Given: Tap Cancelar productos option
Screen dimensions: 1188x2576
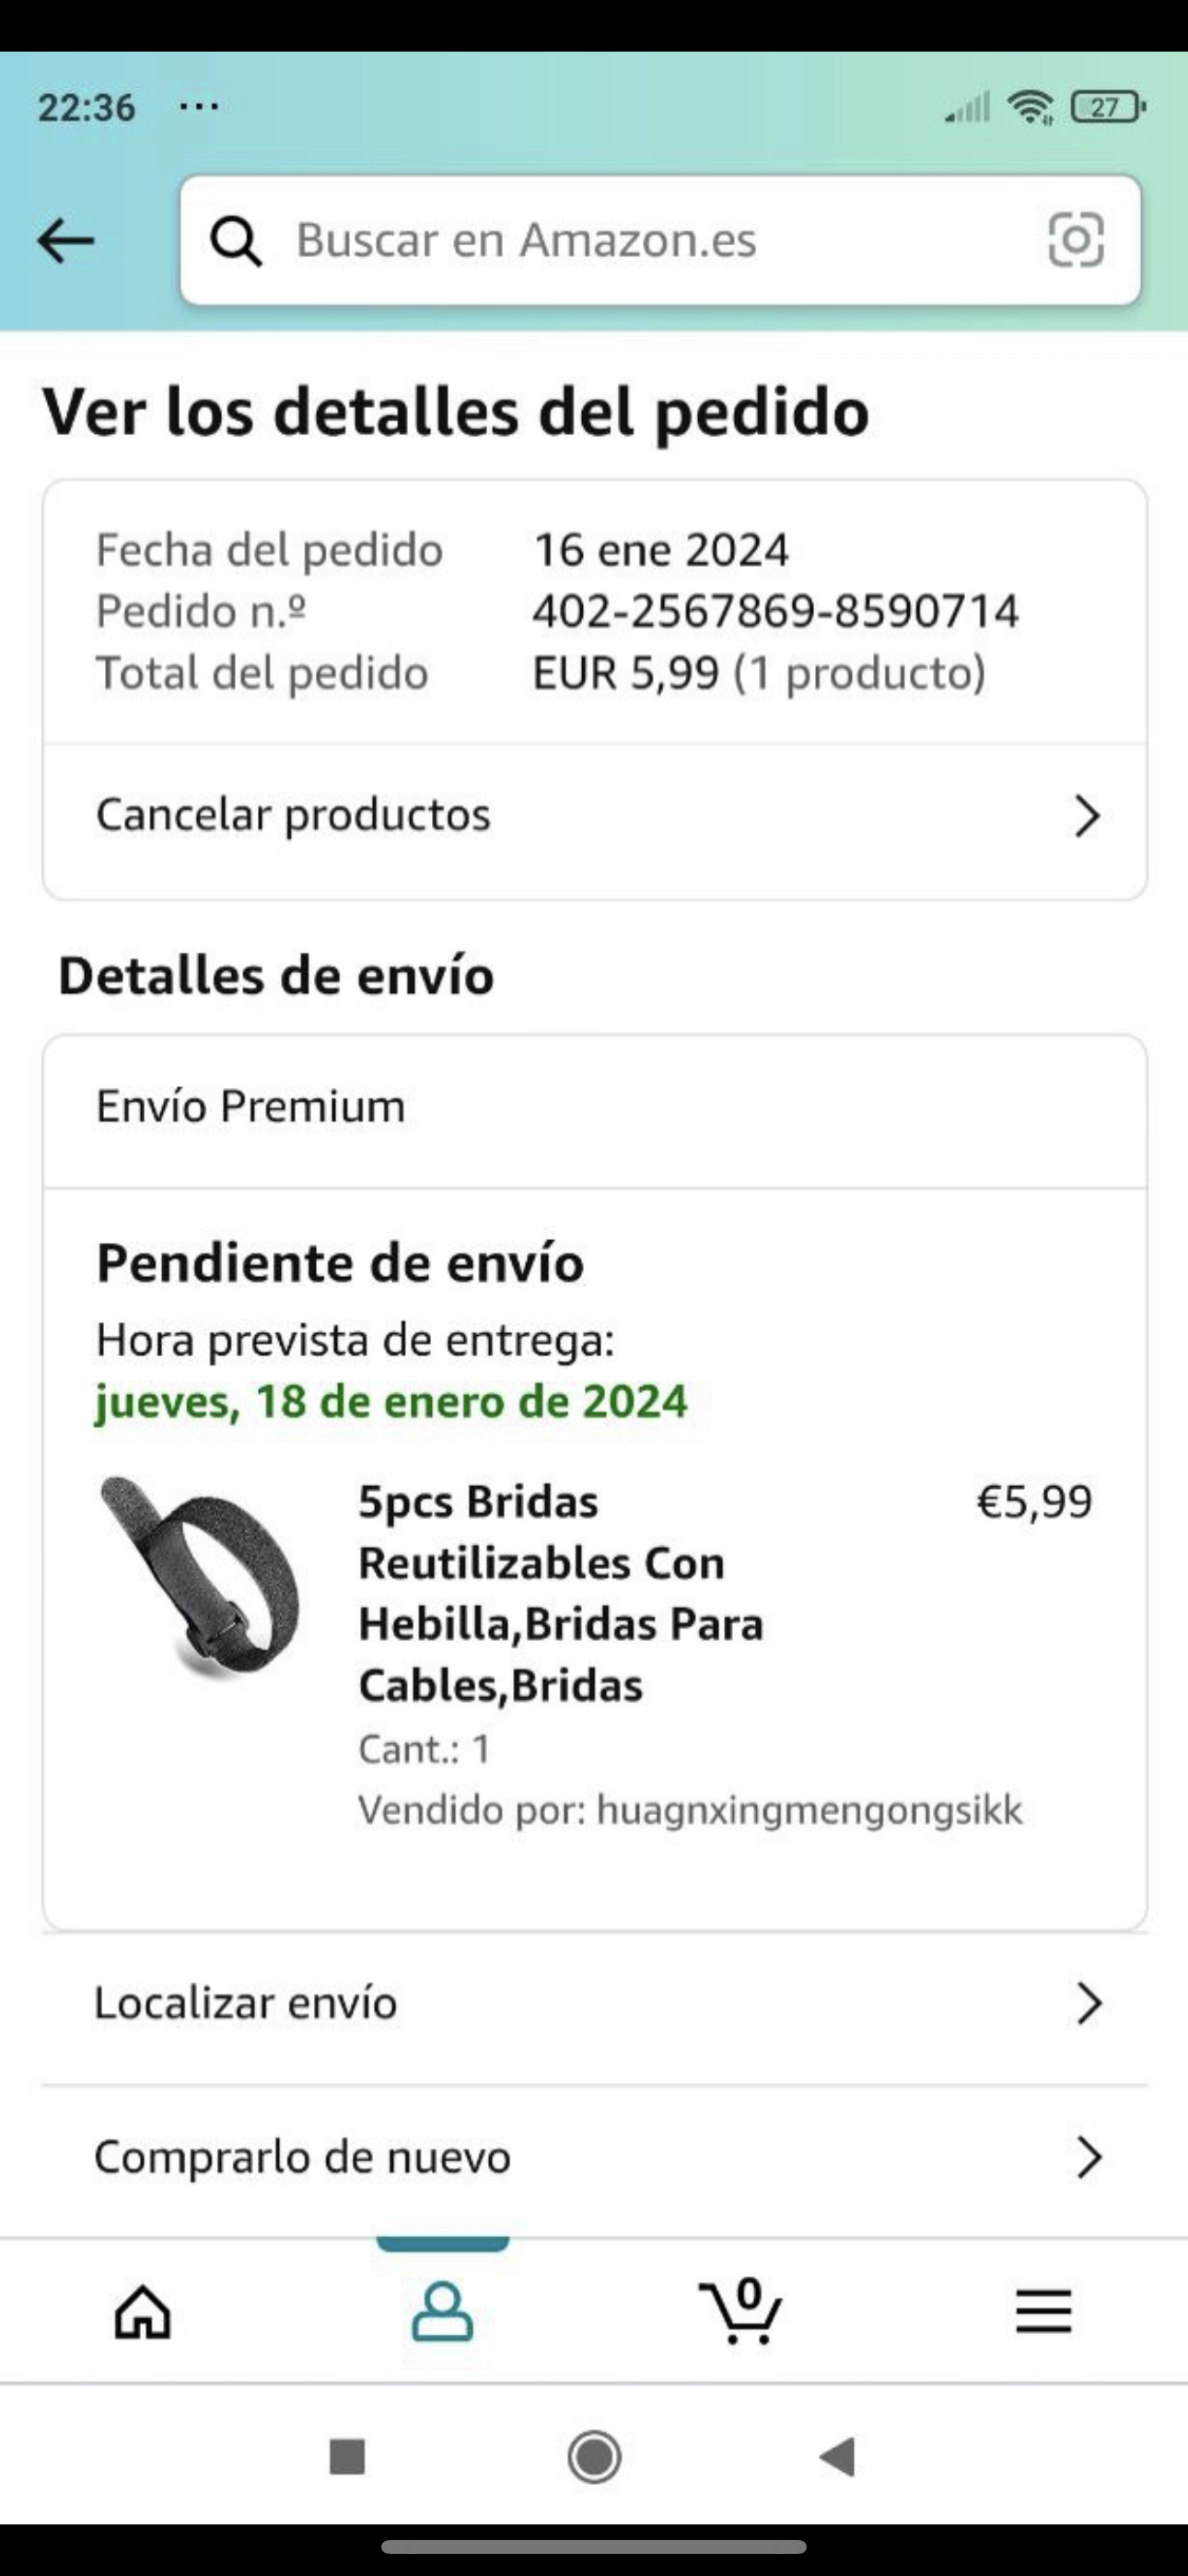Looking at the screenshot, I should tap(293, 815).
